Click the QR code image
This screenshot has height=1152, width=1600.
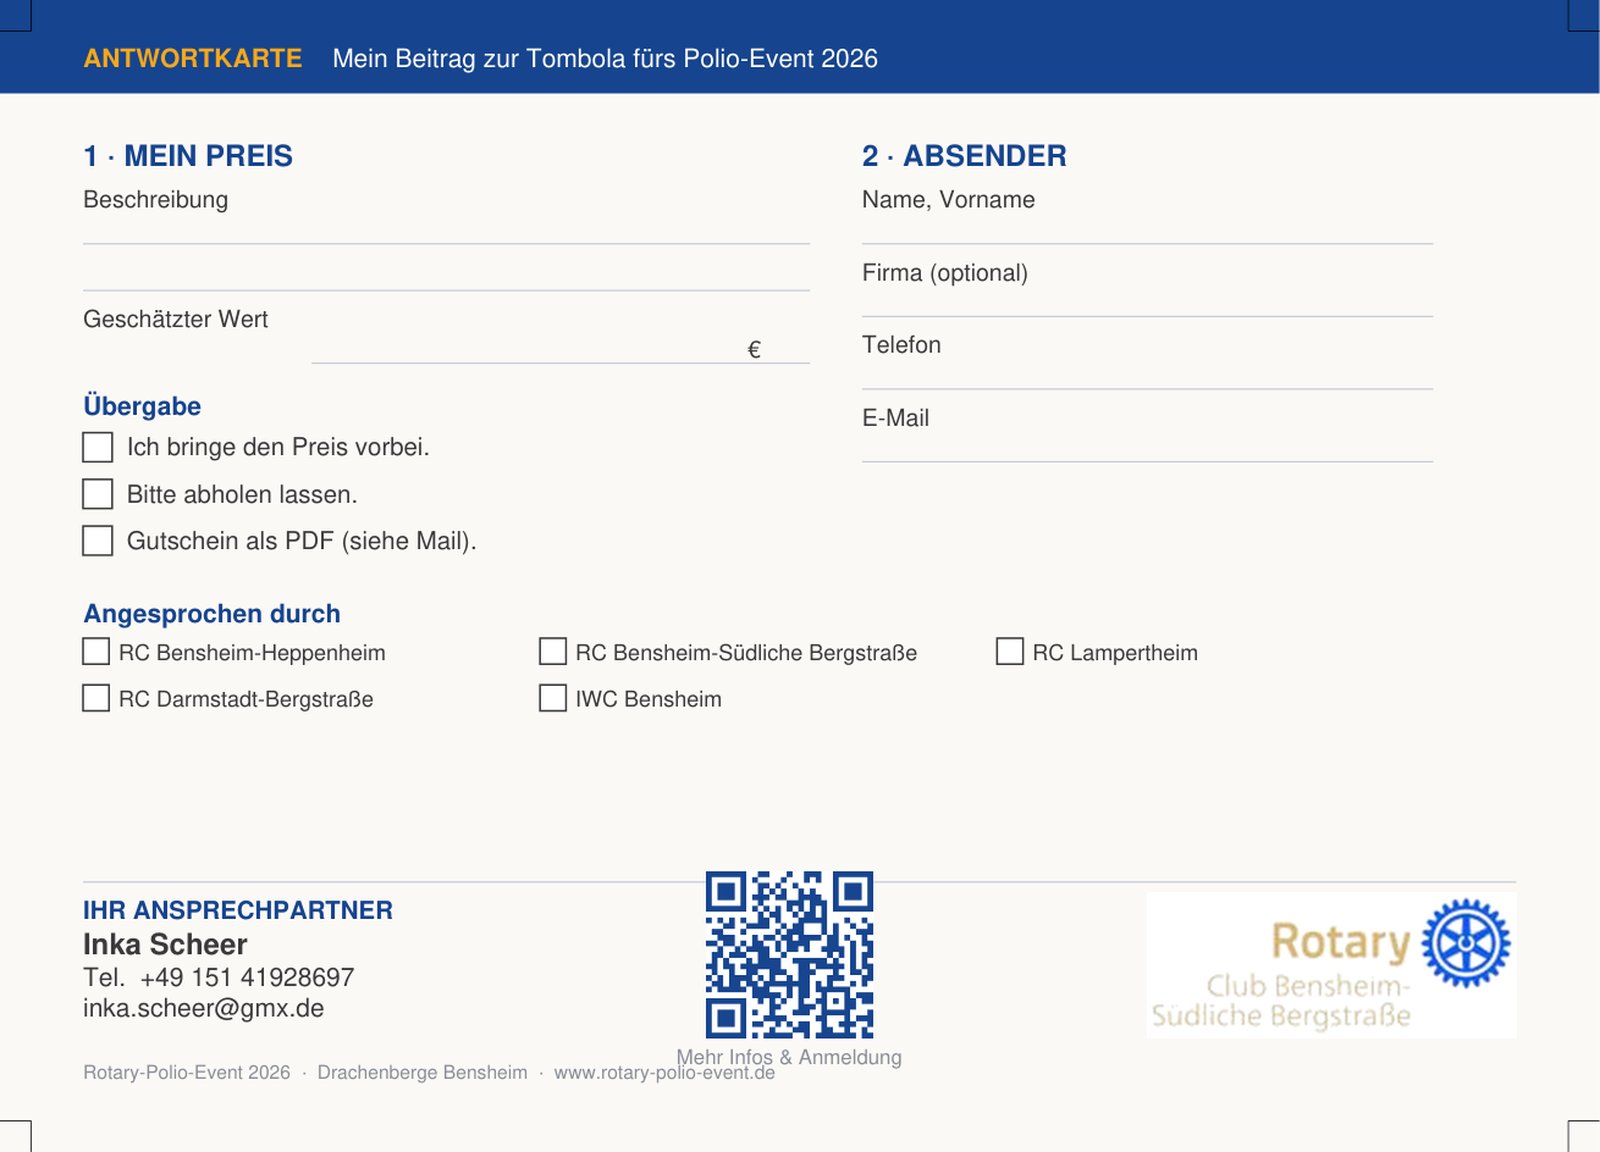coord(789,954)
